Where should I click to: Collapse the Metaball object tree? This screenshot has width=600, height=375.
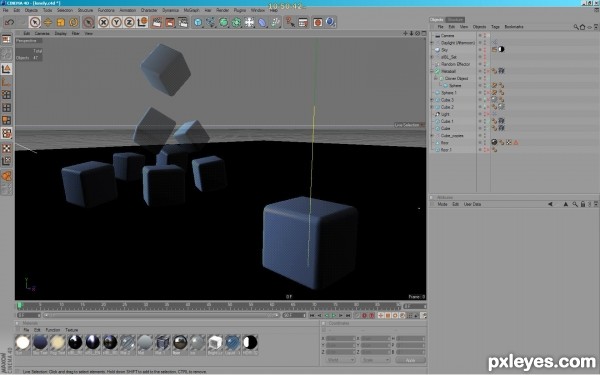(432, 71)
